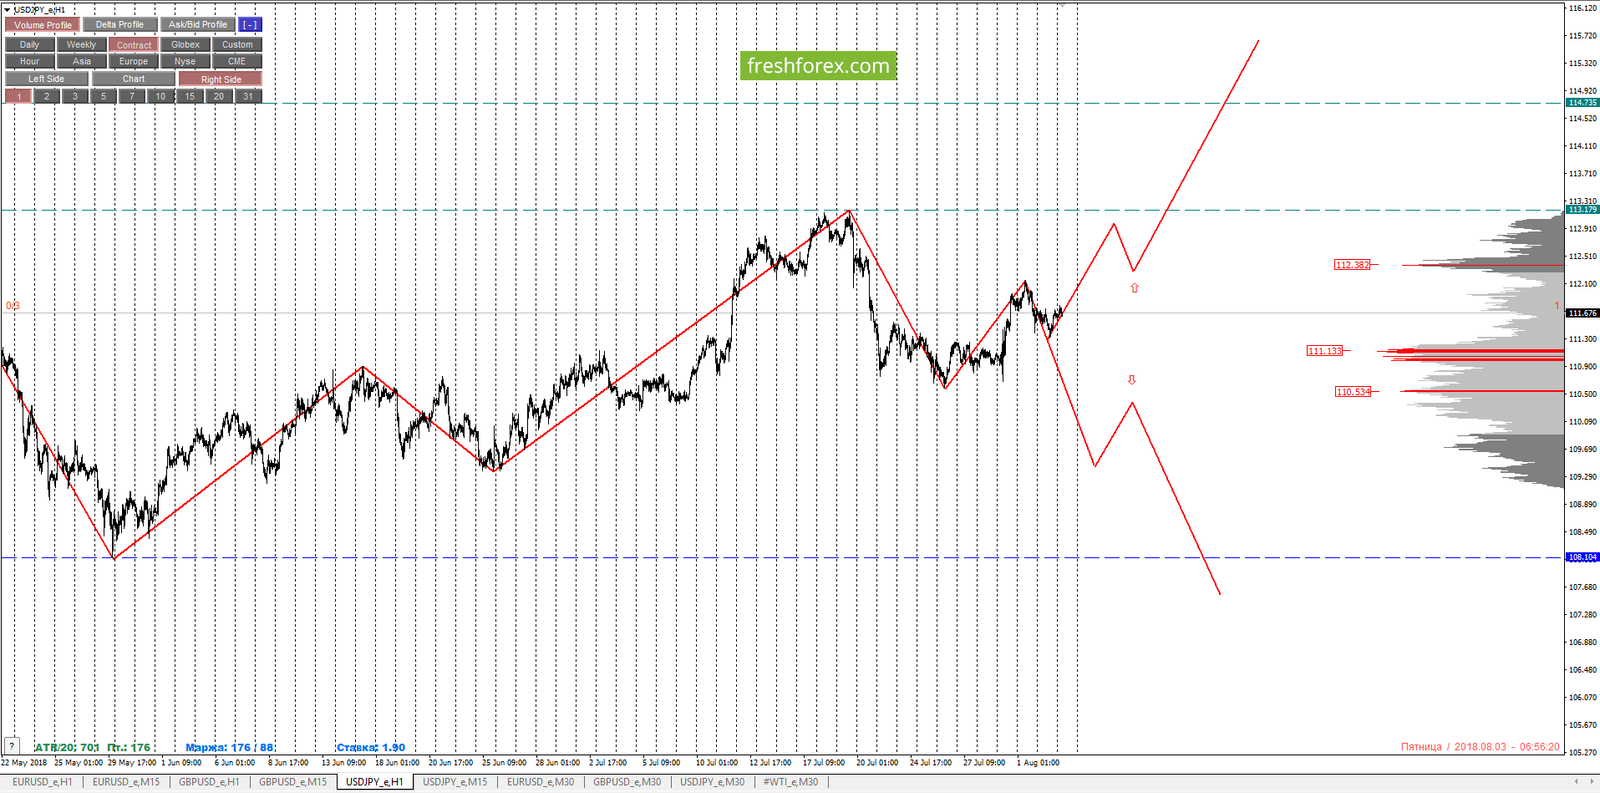Viewport: 1600px width, 793px height.
Task: Click the 111.133 volume level label
Action: [x=1326, y=351]
